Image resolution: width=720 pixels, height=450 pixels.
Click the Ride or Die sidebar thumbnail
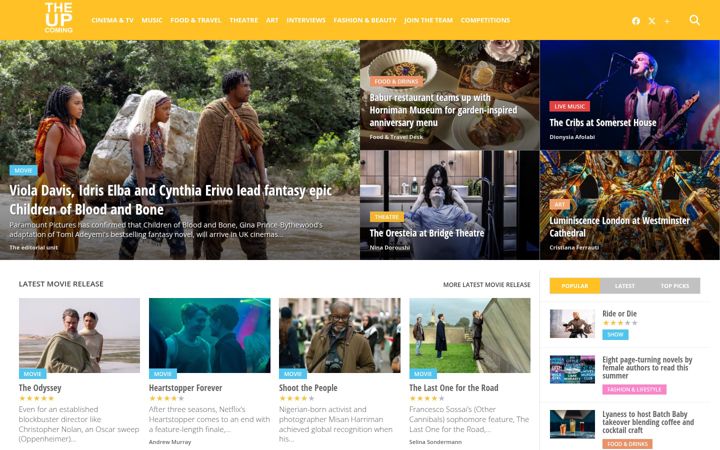(572, 324)
